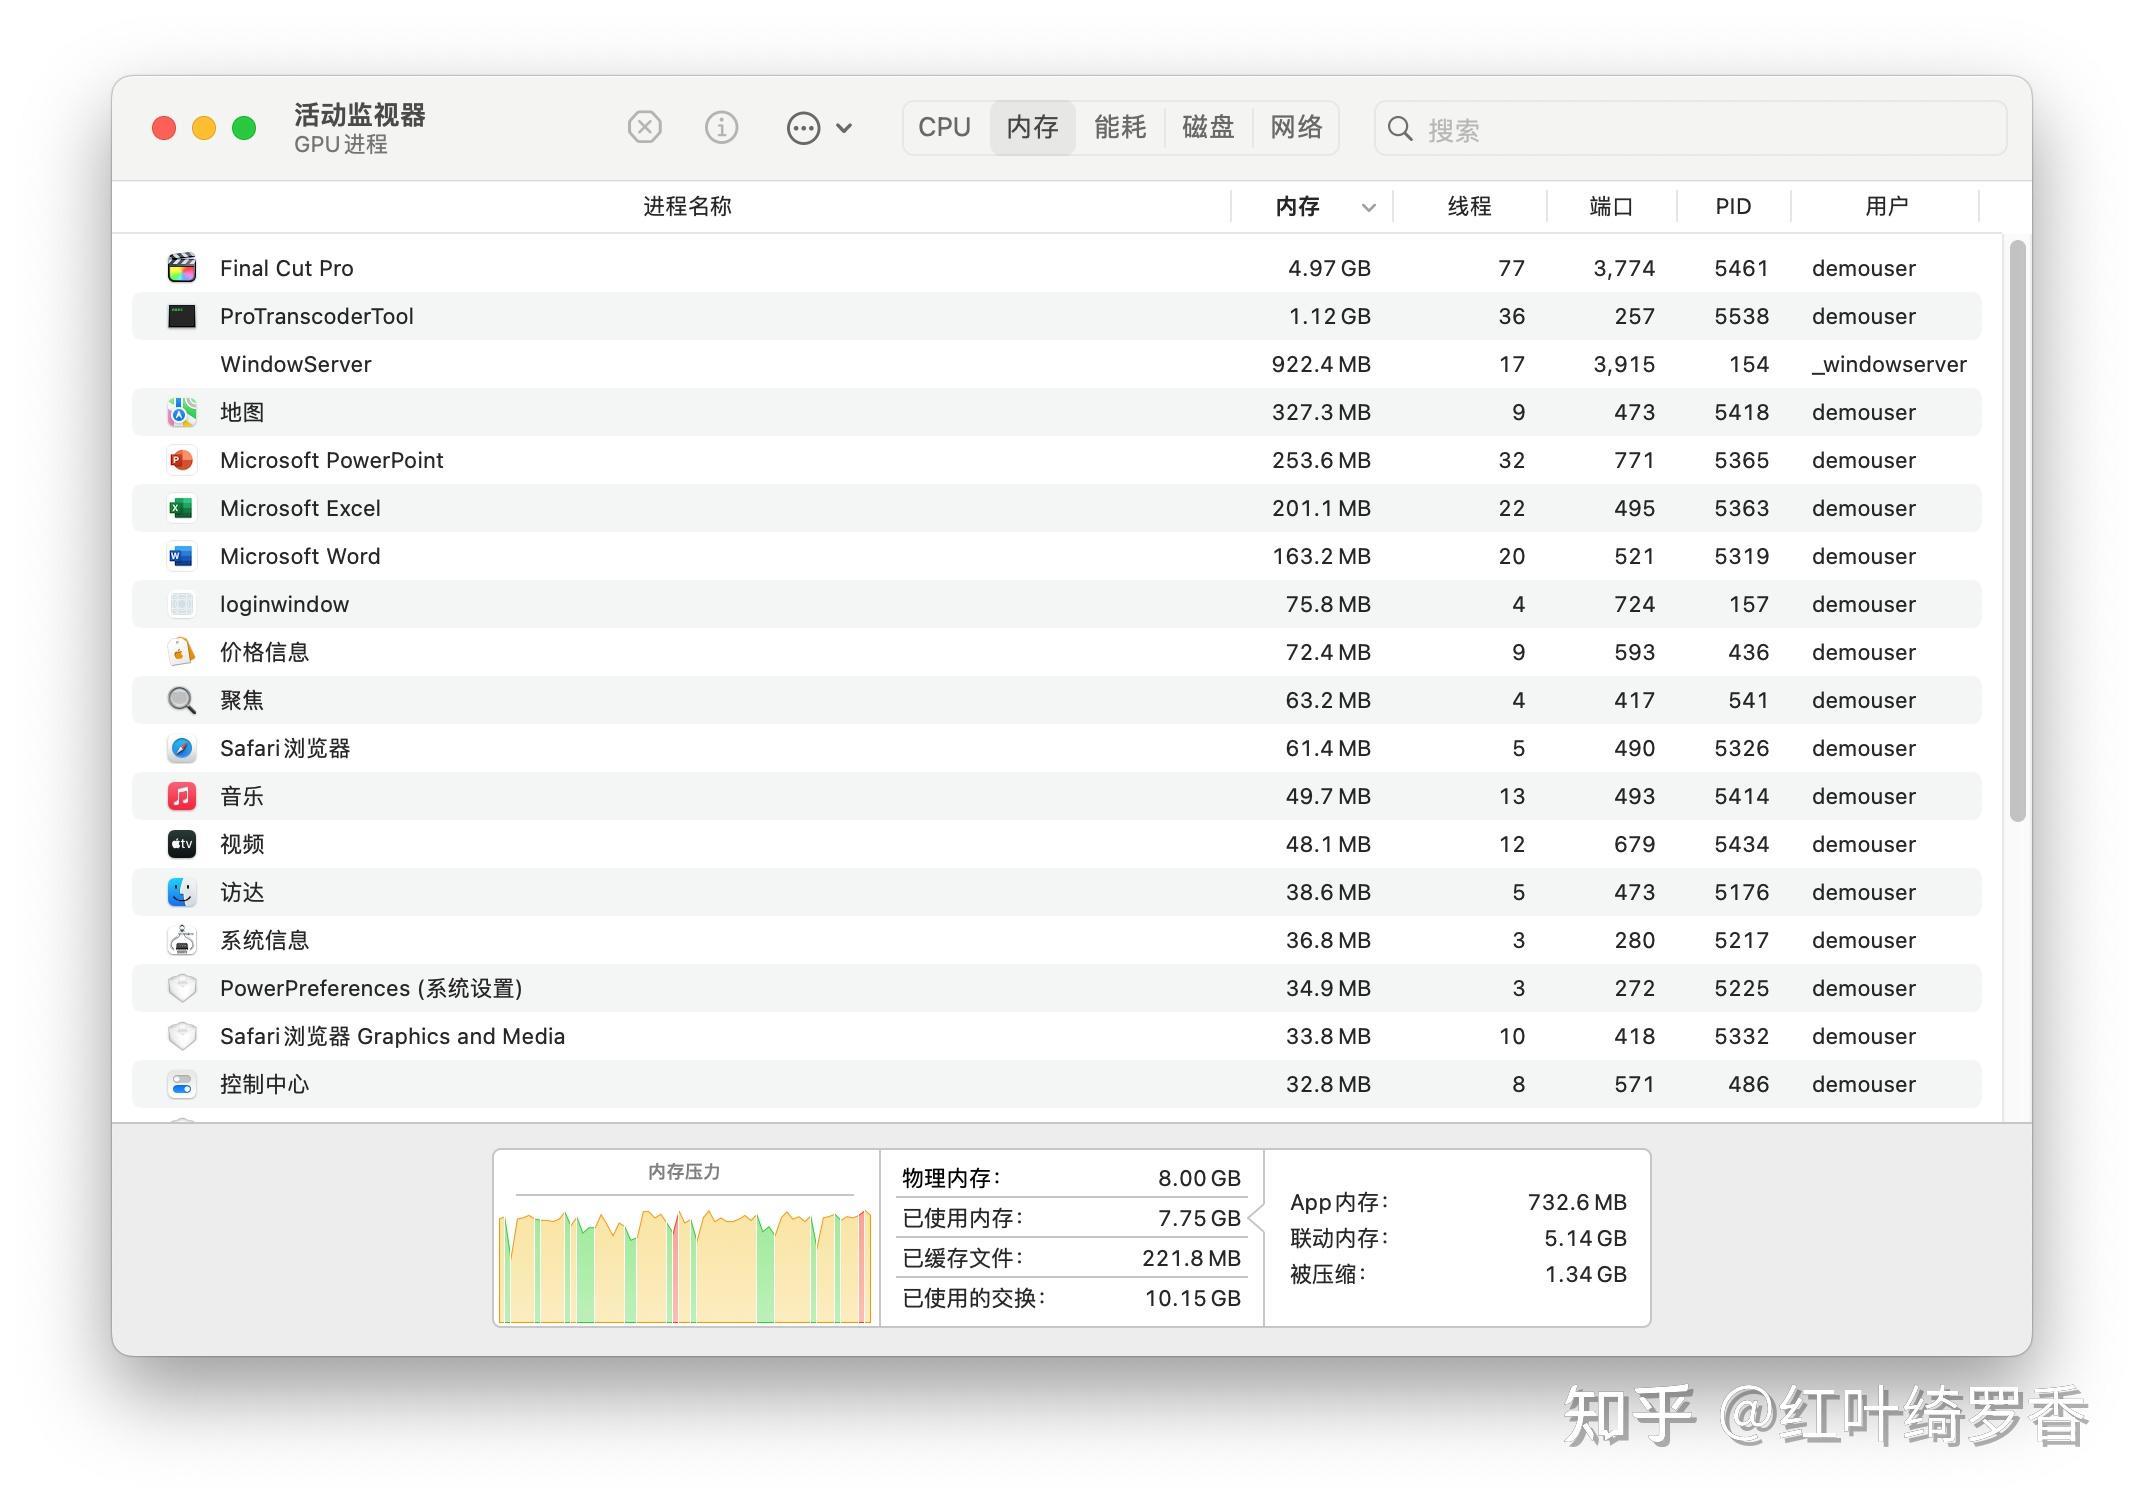Click the Final Cut Pro app icon
Viewport: 2144px width, 1504px height.
(x=181, y=267)
